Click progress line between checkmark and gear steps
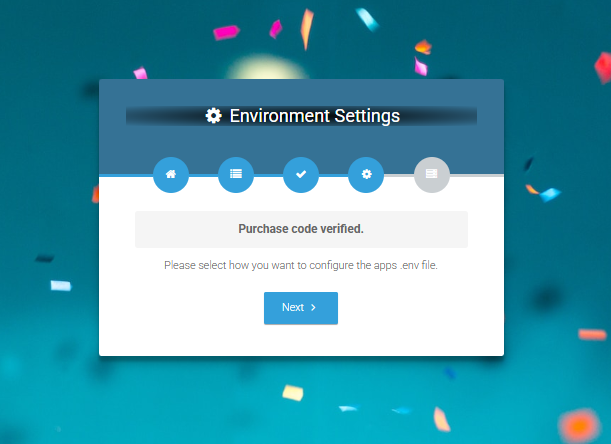Screen dimensions: 611x444 (333, 175)
